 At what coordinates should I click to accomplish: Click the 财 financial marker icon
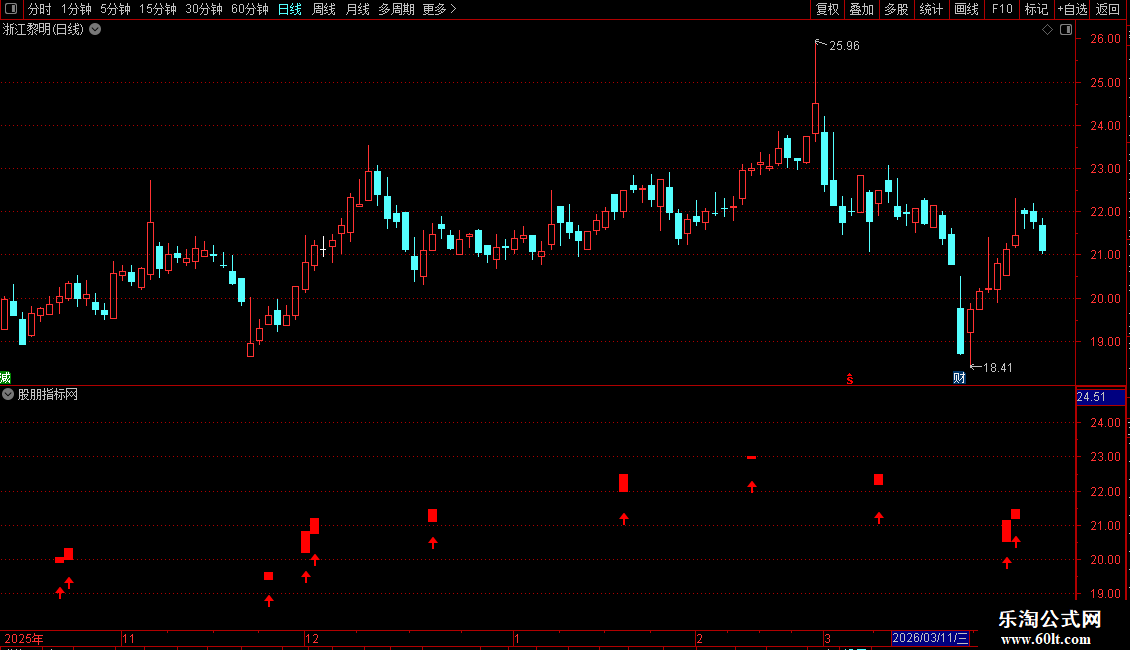click(x=959, y=378)
